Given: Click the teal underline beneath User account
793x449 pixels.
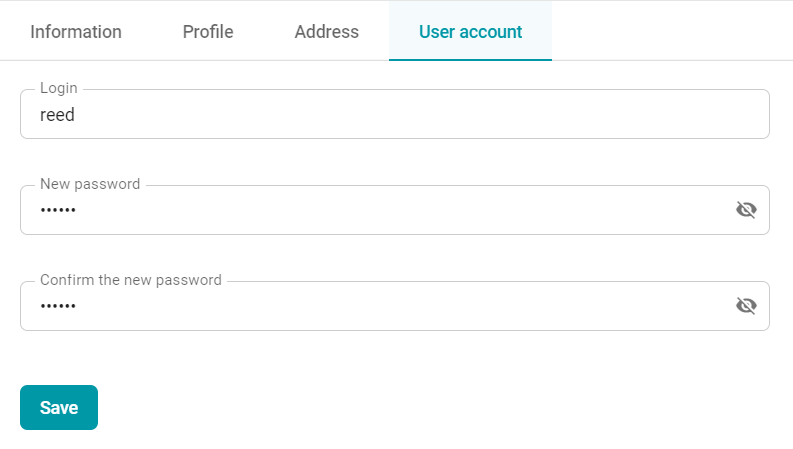Looking at the screenshot, I should pos(470,60).
